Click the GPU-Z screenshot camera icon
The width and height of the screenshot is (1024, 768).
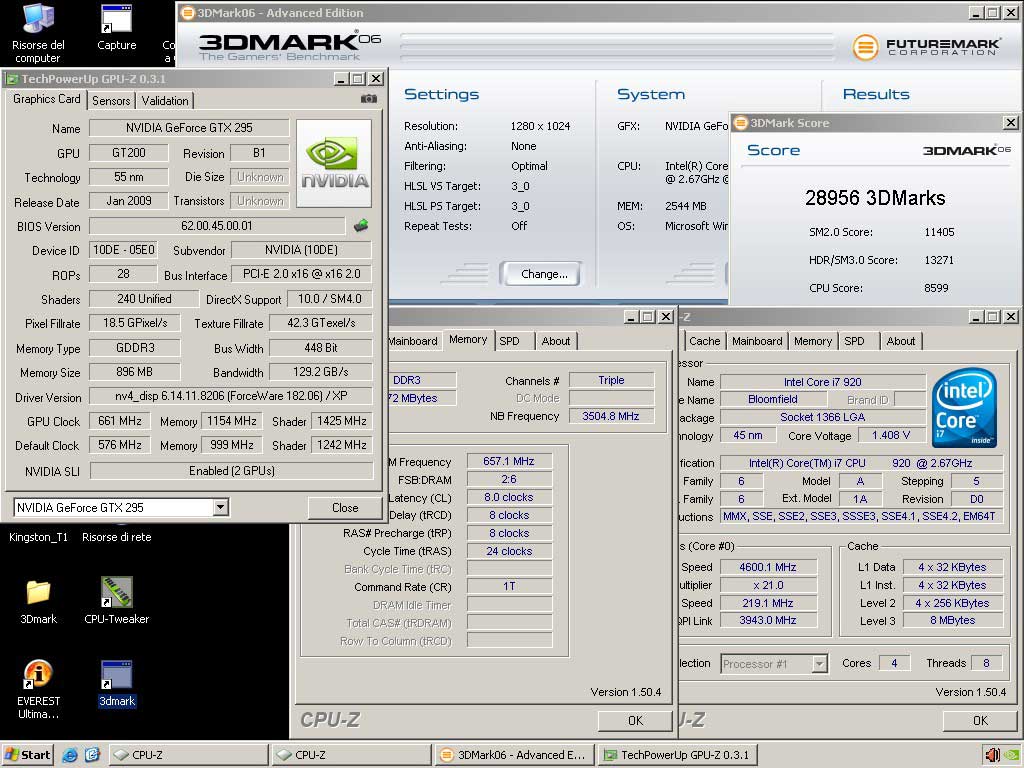coord(368,99)
